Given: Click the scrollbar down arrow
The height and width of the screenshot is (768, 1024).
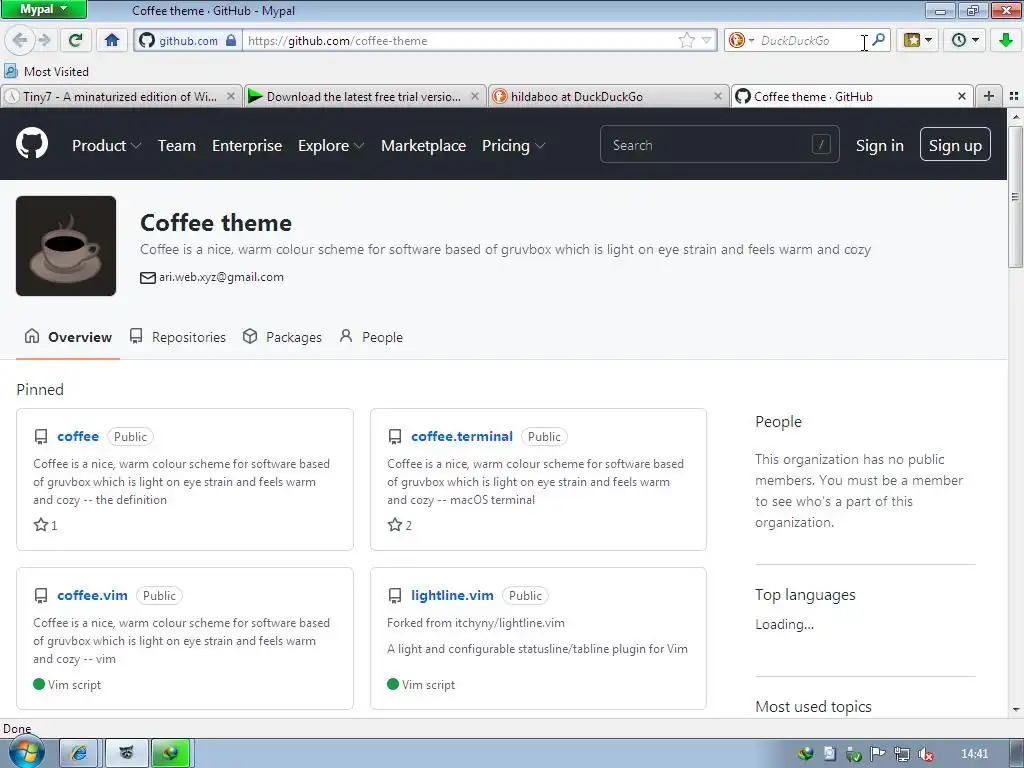Looking at the screenshot, I should click(1016, 709).
